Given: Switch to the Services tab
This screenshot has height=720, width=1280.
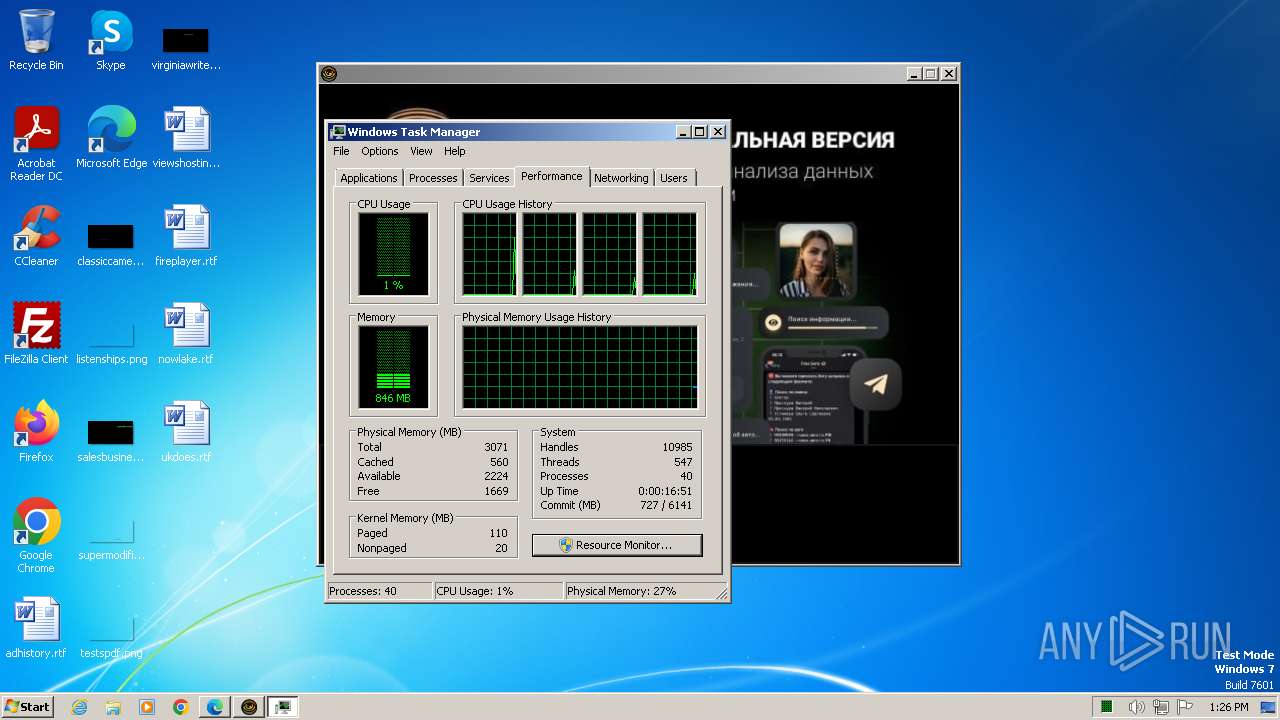Looking at the screenshot, I should tap(489, 178).
